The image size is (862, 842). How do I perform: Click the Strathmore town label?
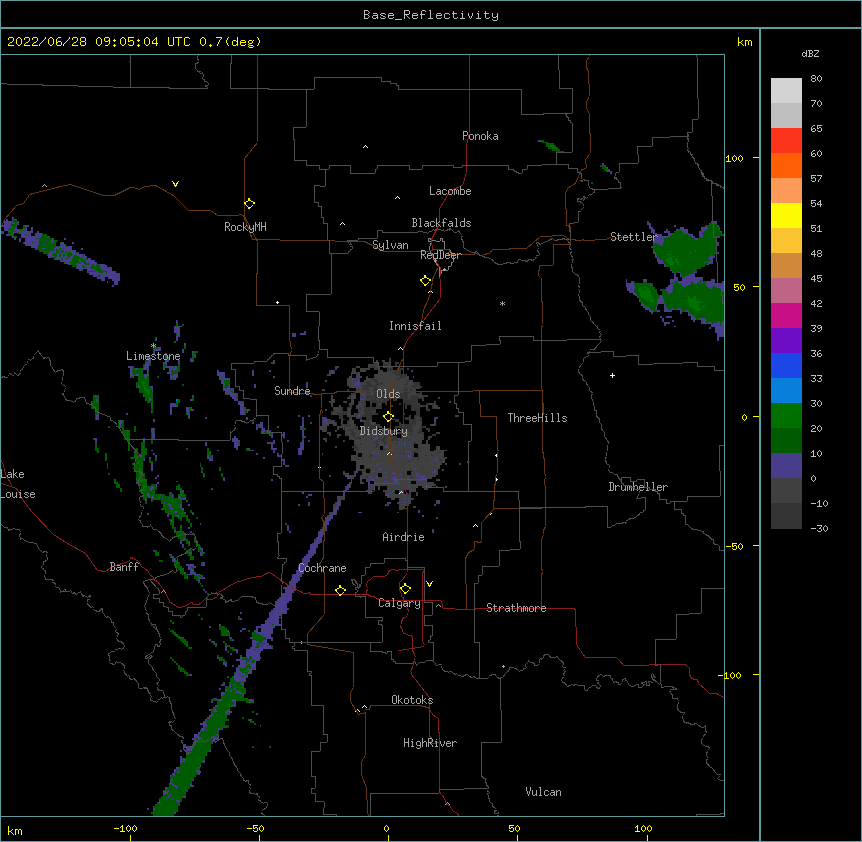click(x=516, y=608)
